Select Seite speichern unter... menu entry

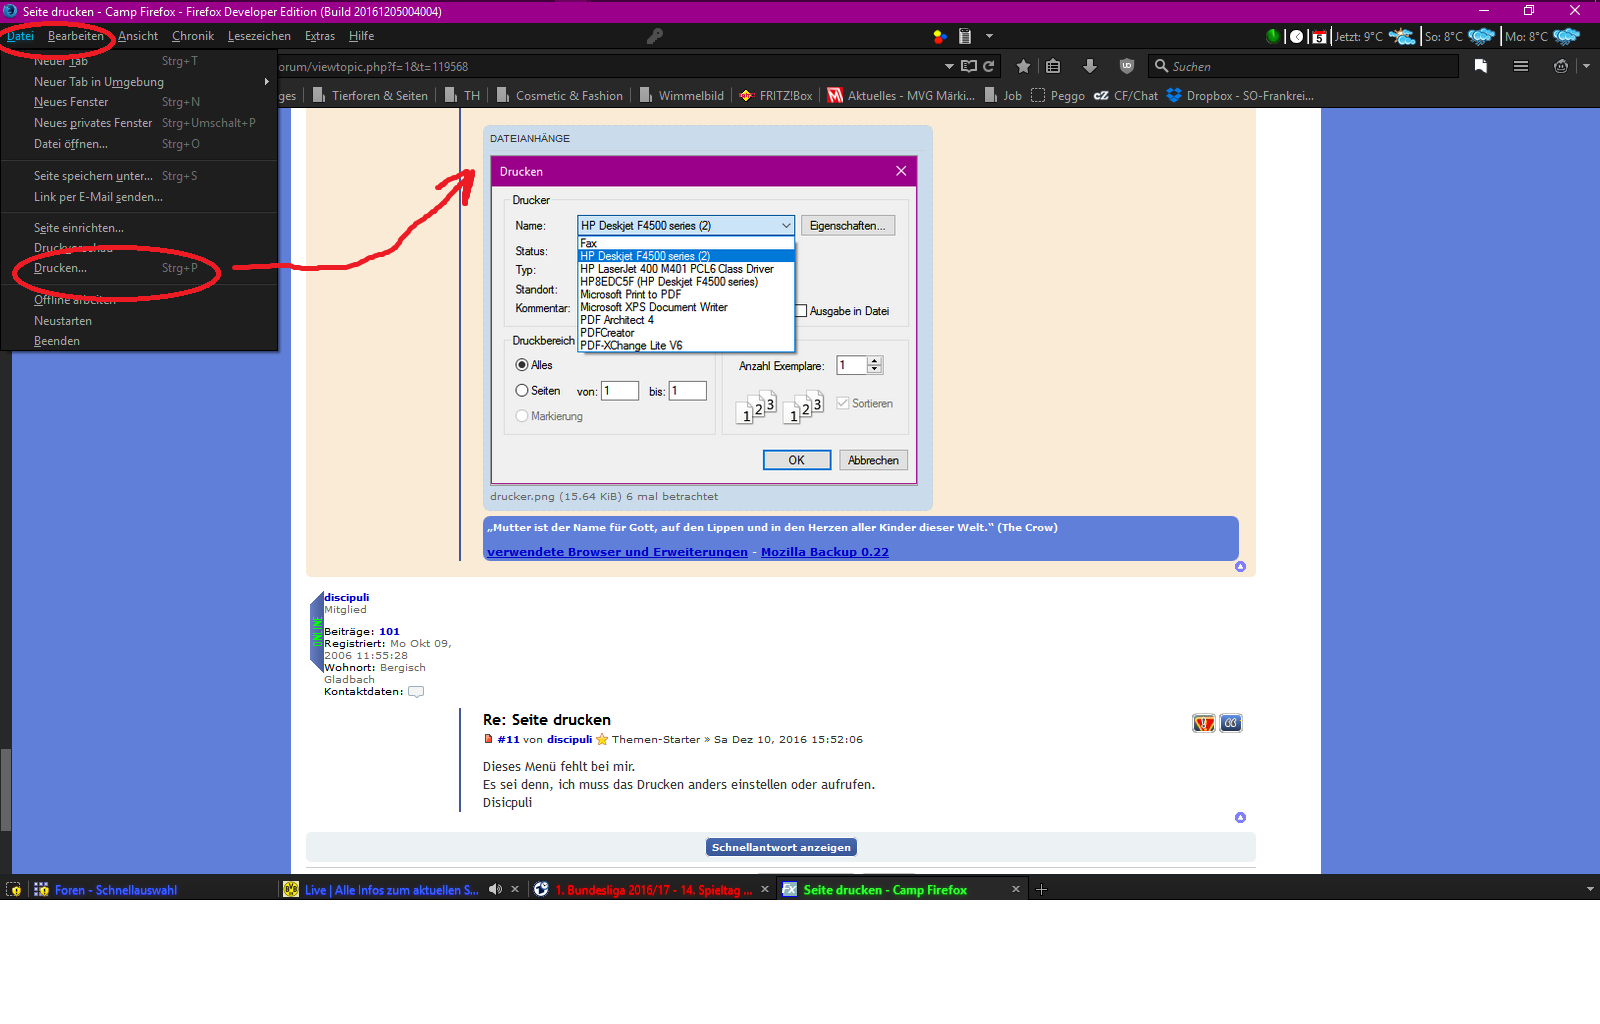click(139, 176)
